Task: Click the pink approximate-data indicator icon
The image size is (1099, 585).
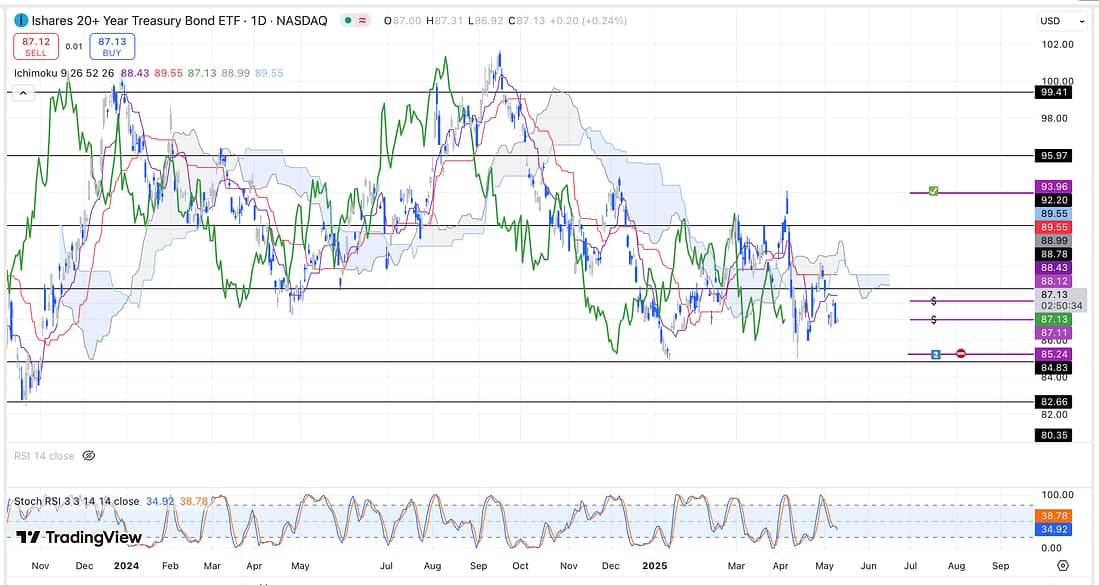Action: [x=362, y=21]
